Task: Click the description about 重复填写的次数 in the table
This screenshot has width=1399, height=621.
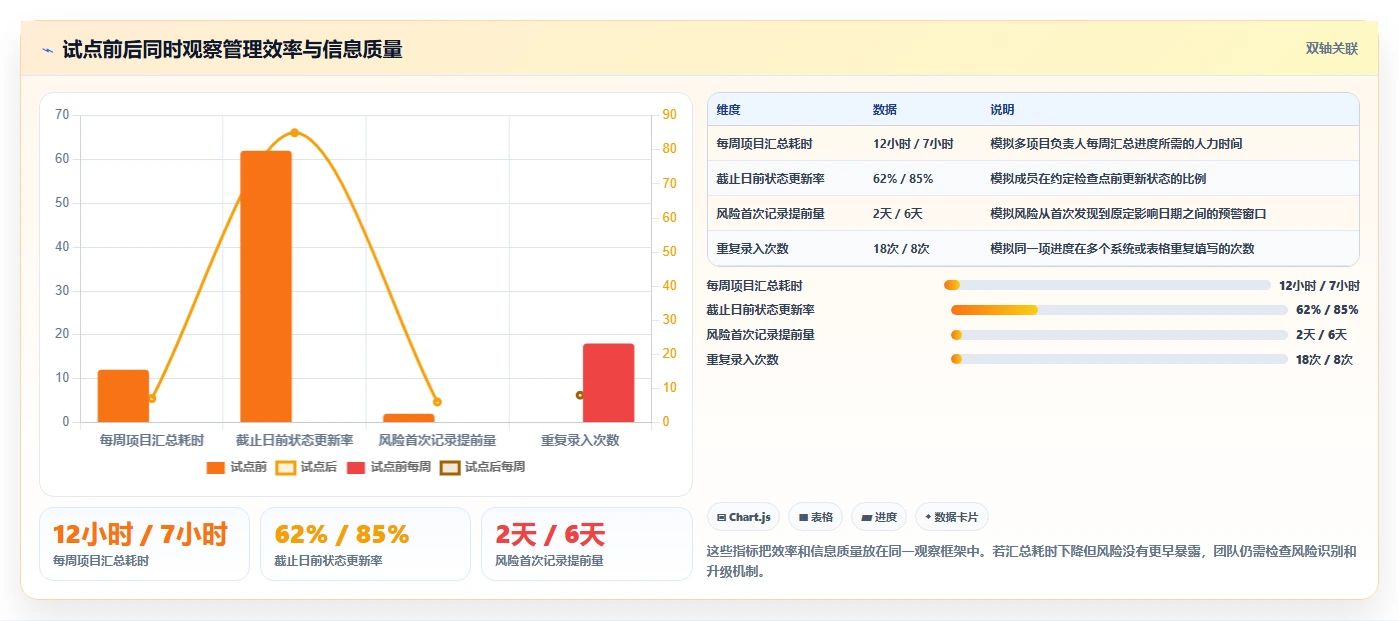Action: click(1122, 249)
